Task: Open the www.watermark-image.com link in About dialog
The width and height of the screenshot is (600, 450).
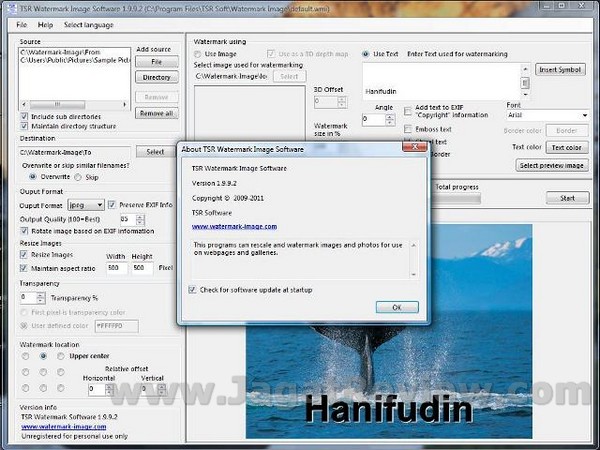Action: click(234, 226)
